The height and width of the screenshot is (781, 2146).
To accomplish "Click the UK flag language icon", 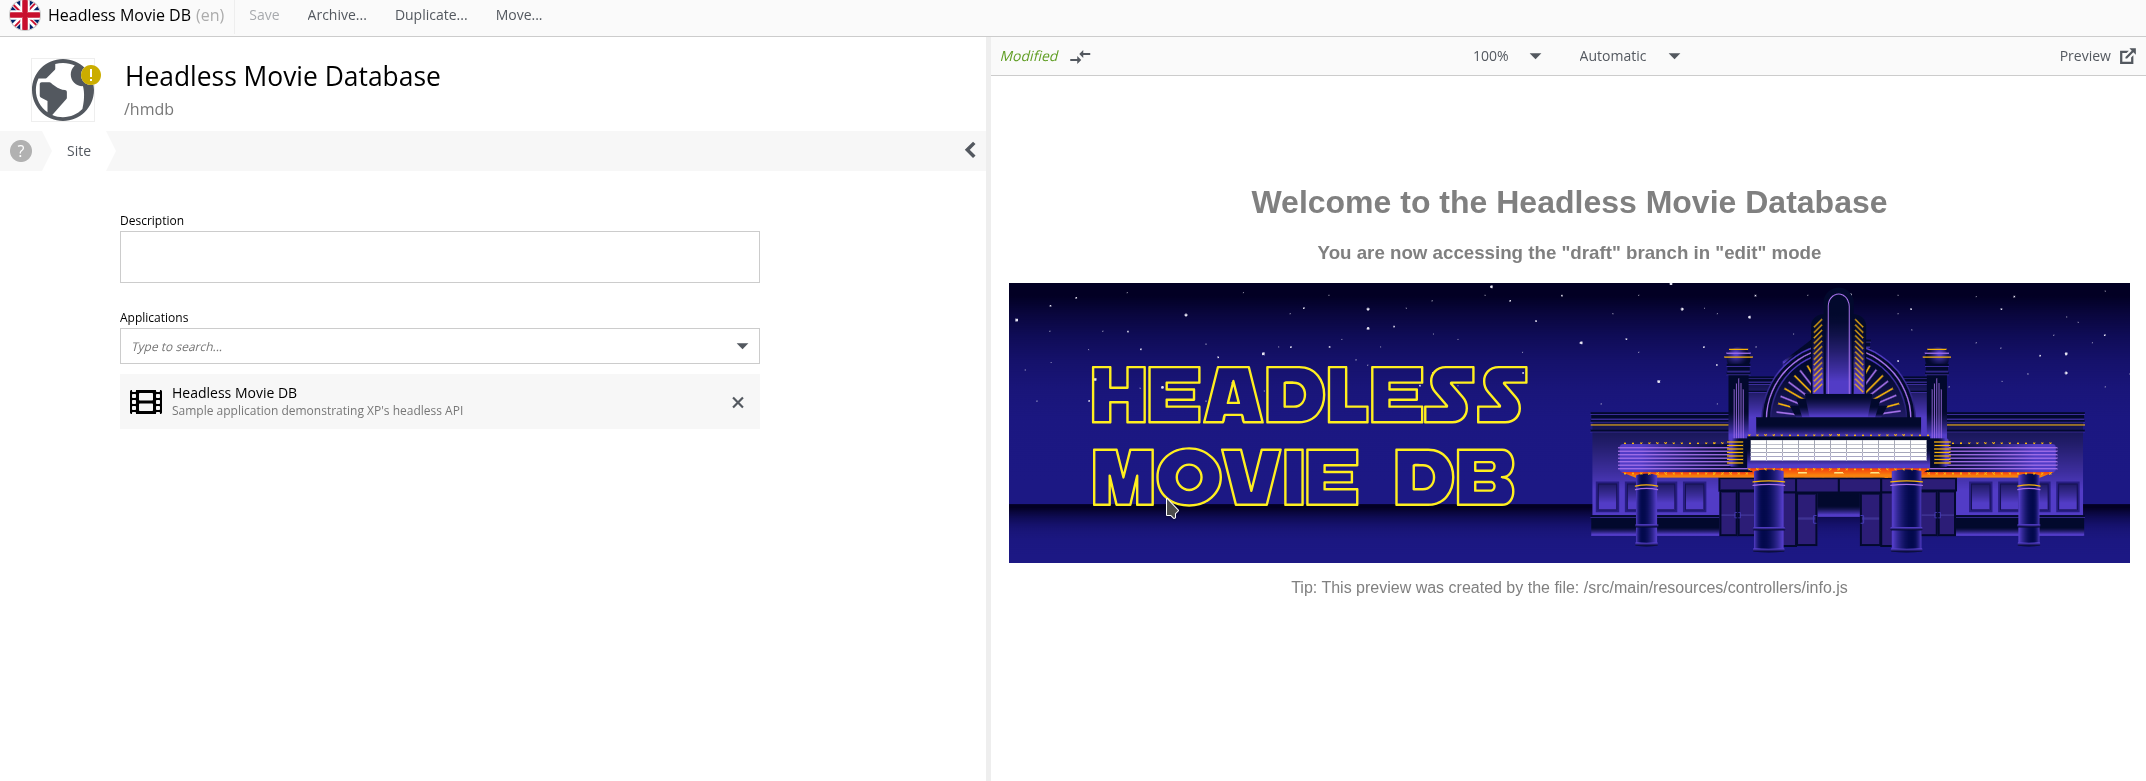I will pyautogui.click(x=25, y=15).
